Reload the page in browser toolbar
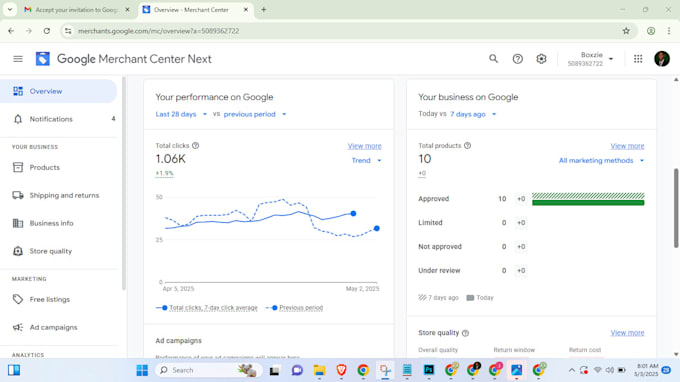The height and width of the screenshot is (382, 680). tap(47, 31)
